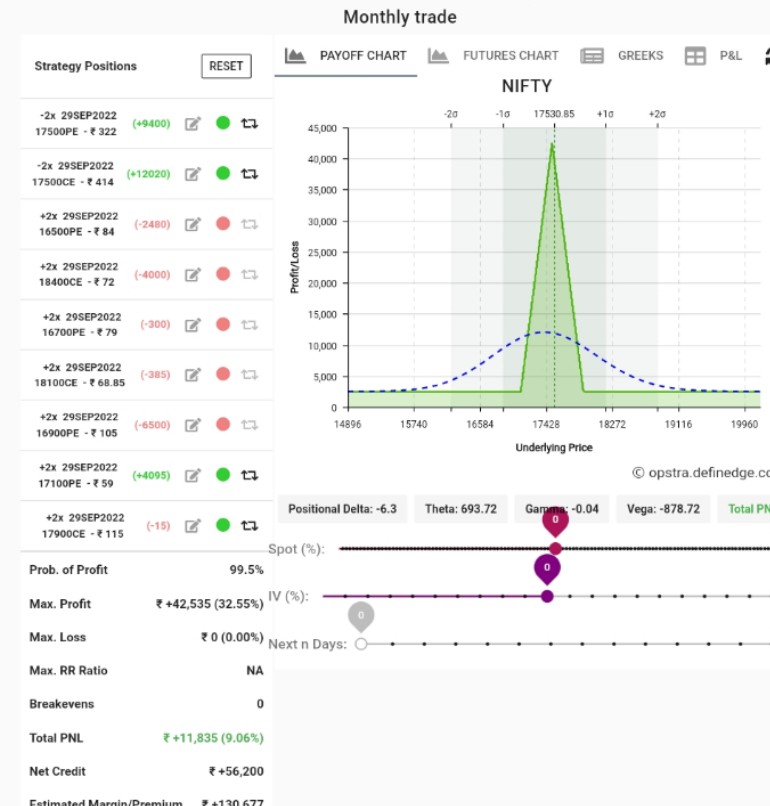
Task: Swap buy/sell for 16700PE position
Action: click(x=249, y=325)
